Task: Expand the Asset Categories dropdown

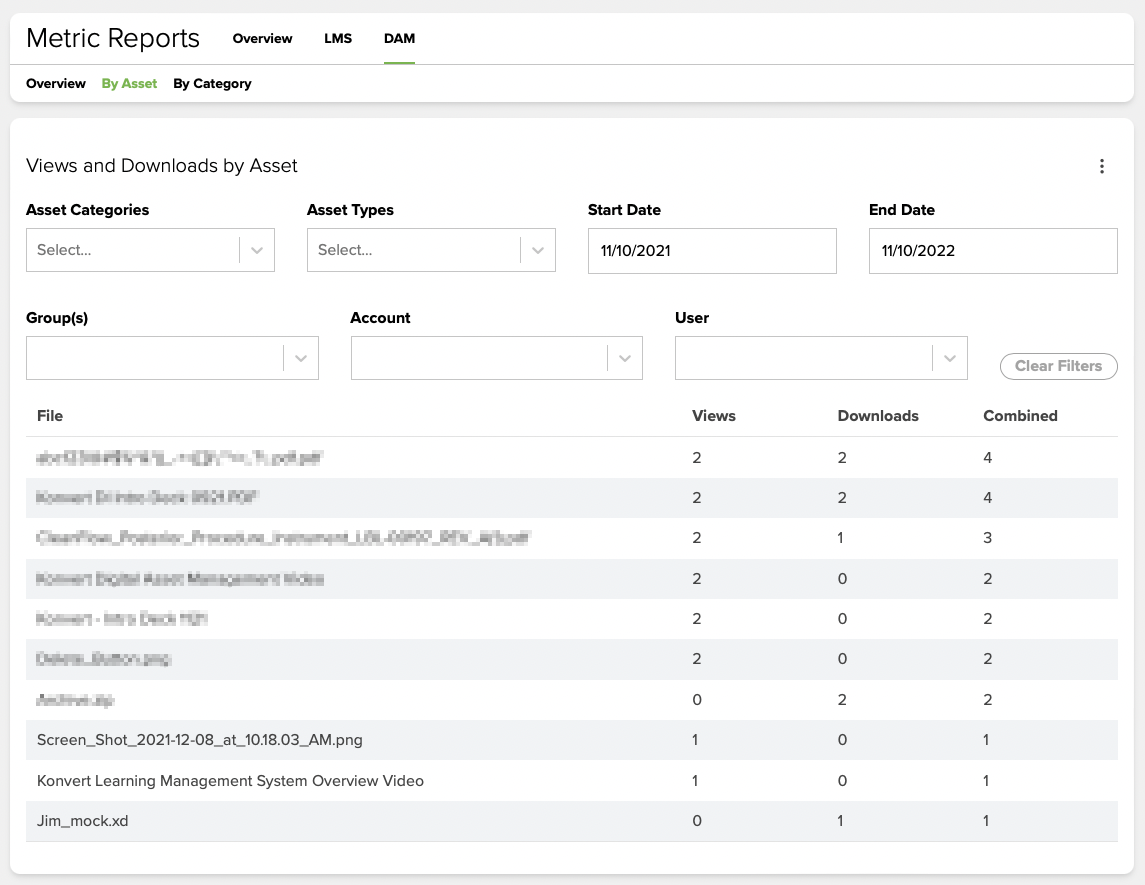Action: click(150, 250)
